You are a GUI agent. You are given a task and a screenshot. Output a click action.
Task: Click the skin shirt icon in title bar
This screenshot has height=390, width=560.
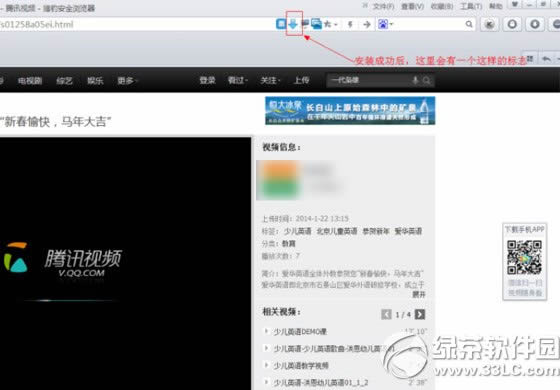(x=515, y=5)
